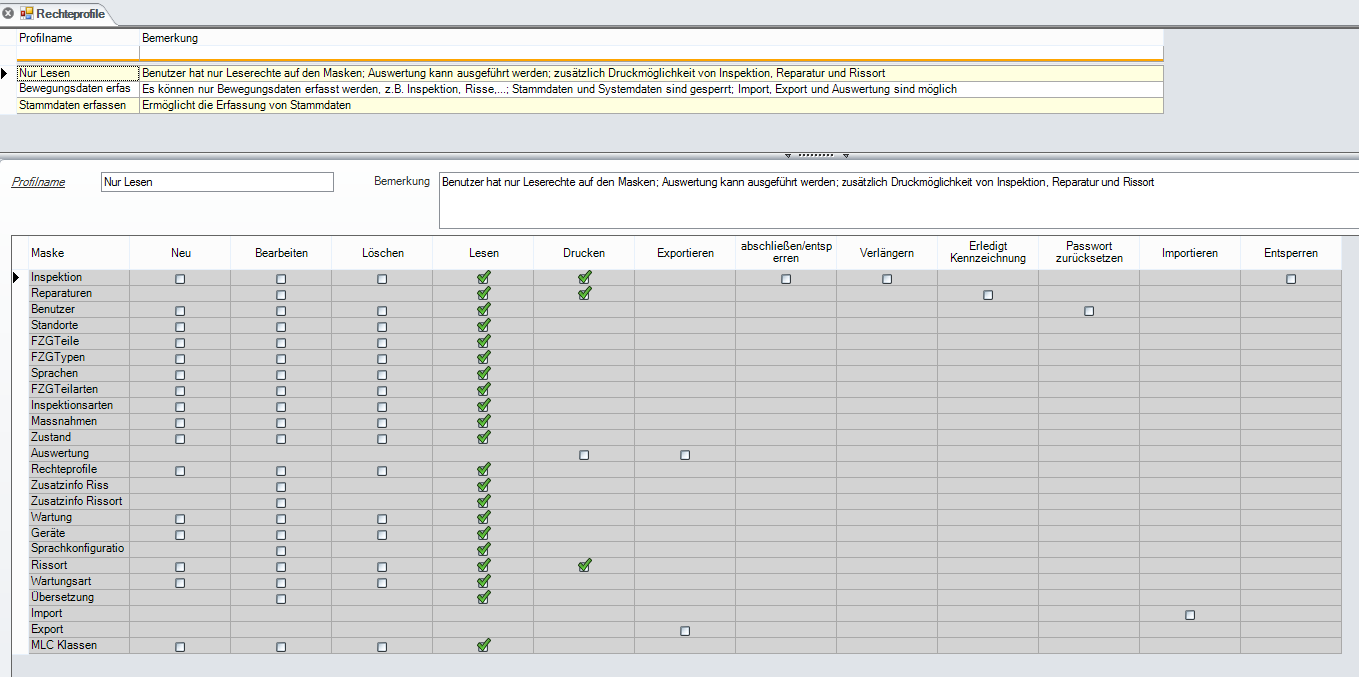This screenshot has width=1359, height=677.
Task: Click the Maske column header
Action: point(47,253)
